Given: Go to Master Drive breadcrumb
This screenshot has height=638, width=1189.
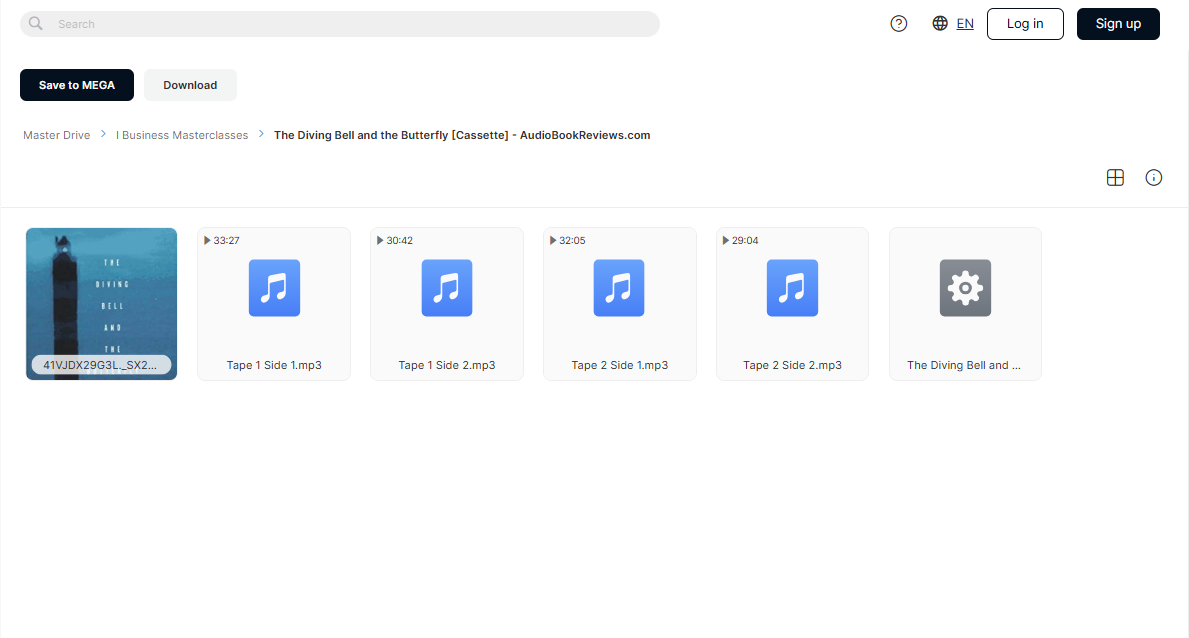Looking at the screenshot, I should pyautogui.click(x=57, y=135).
